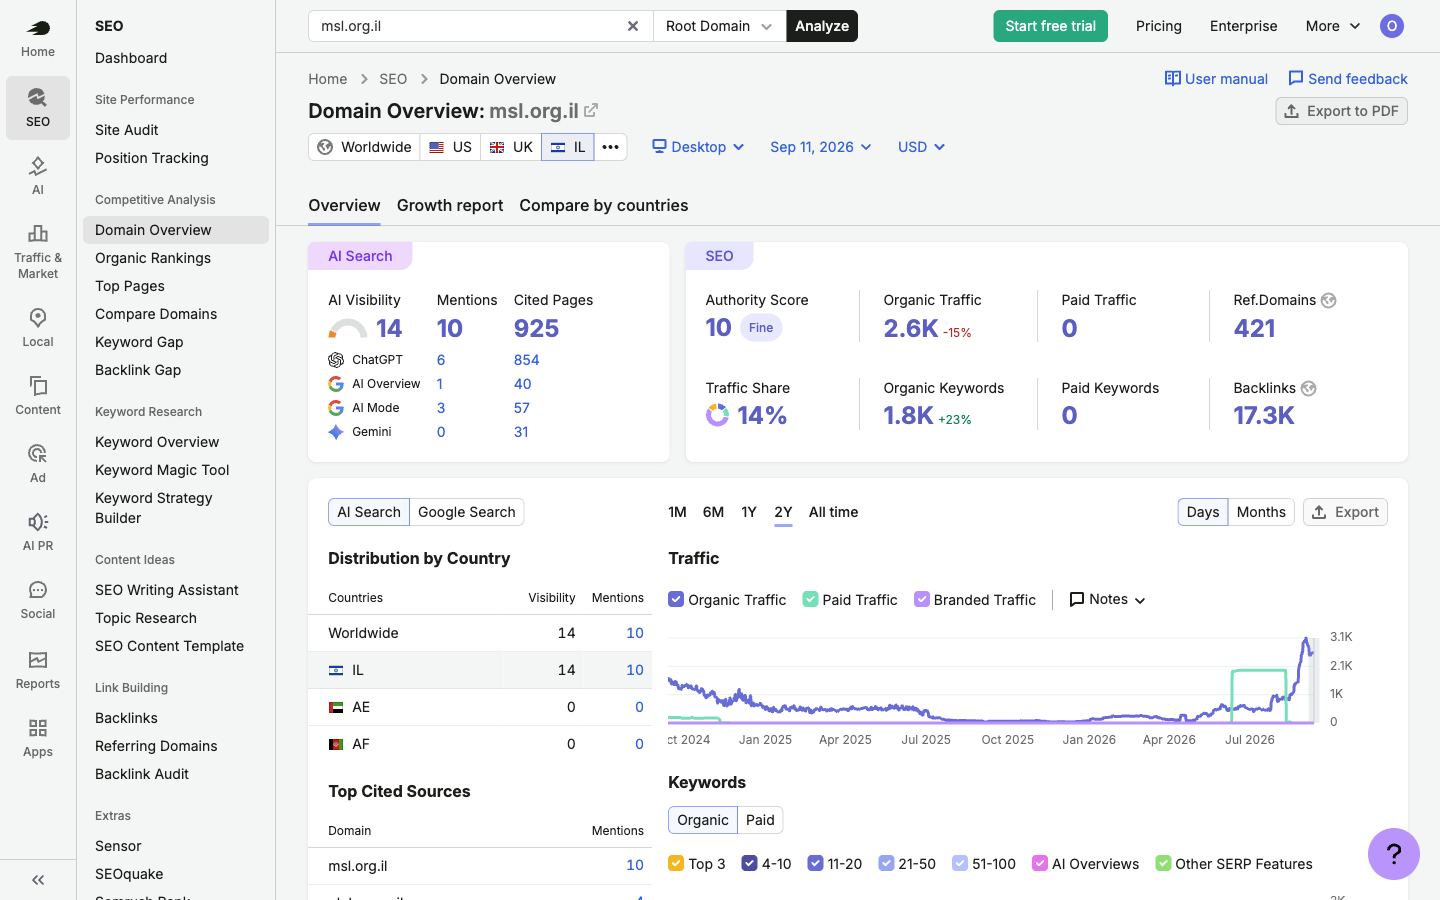Switch to the Growth report tab
The height and width of the screenshot is (900, 1440).
[x=450, y=205]
